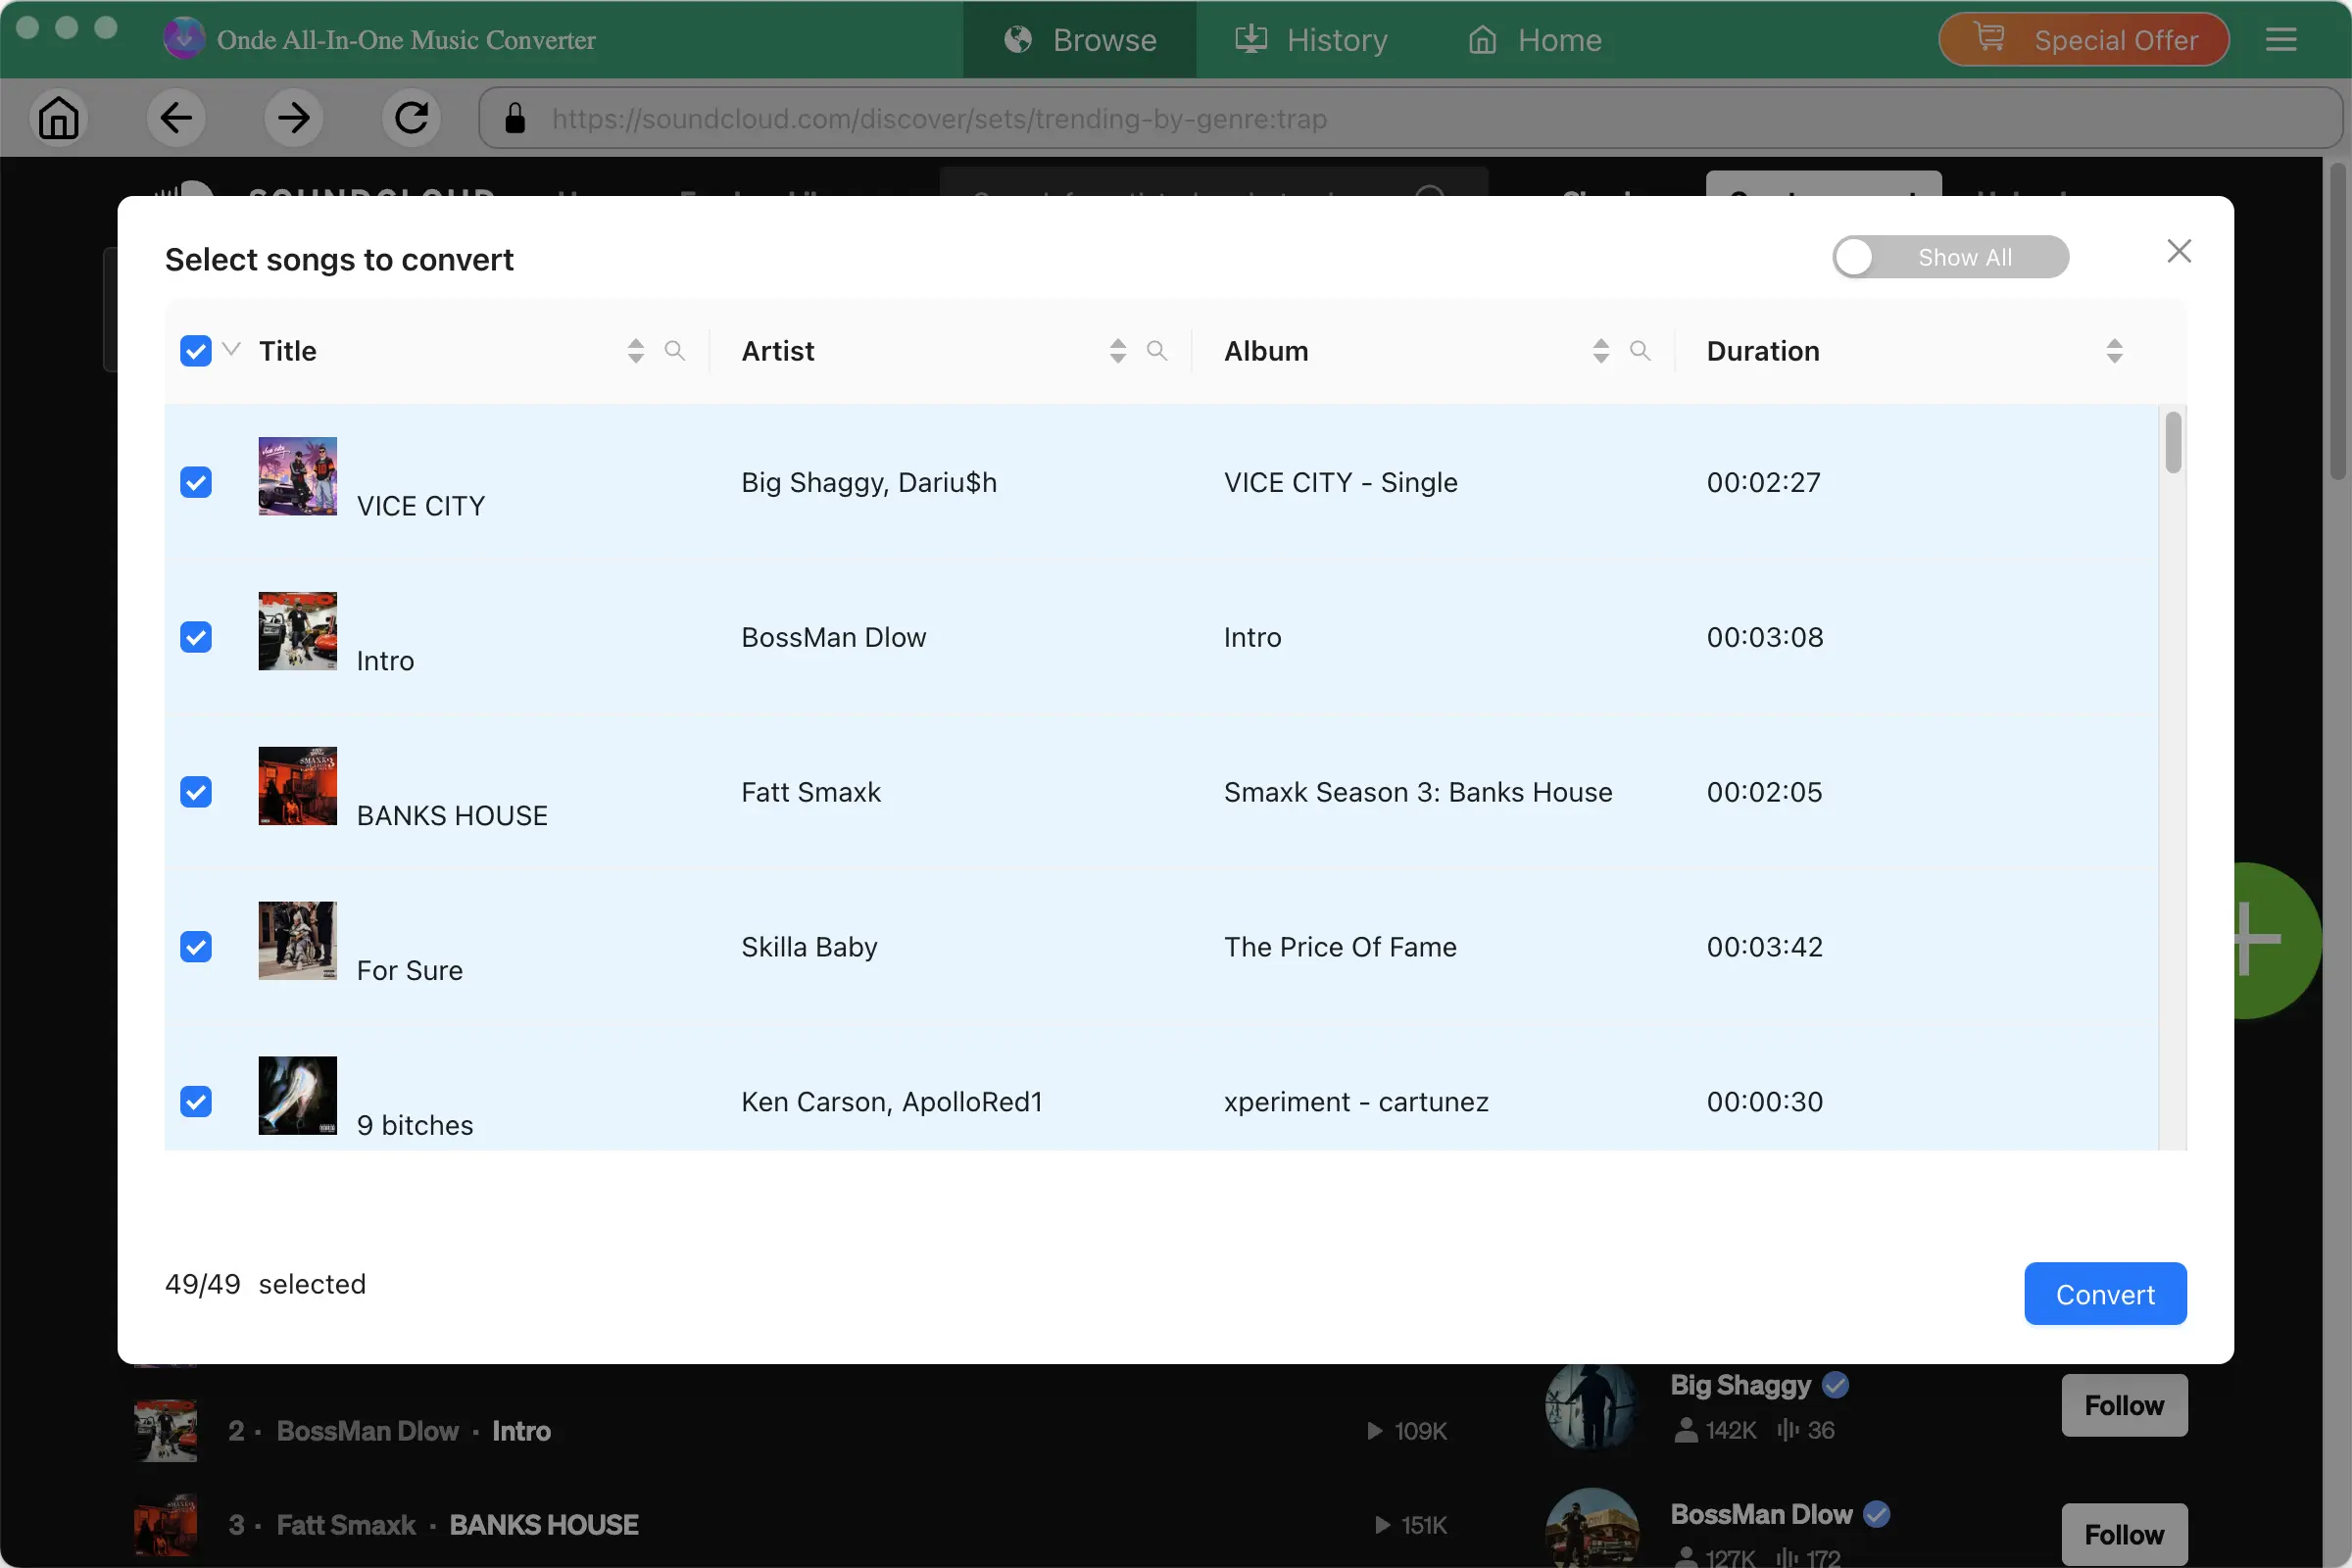2352x1568 pixels.
Task: Click 'Ken Carson, ApolloRed1' artist cell
Action: click(892, 1102)
